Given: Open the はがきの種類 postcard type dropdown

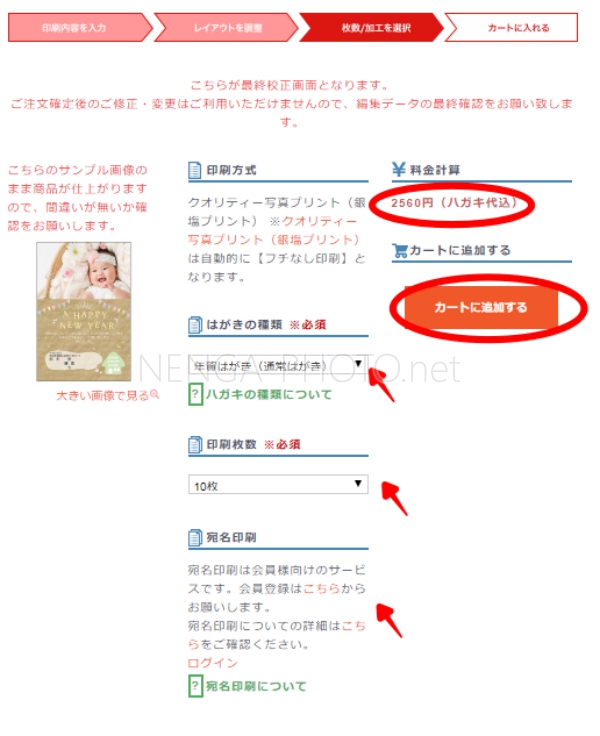Looking at the screenshot, I should click(278, 366).
